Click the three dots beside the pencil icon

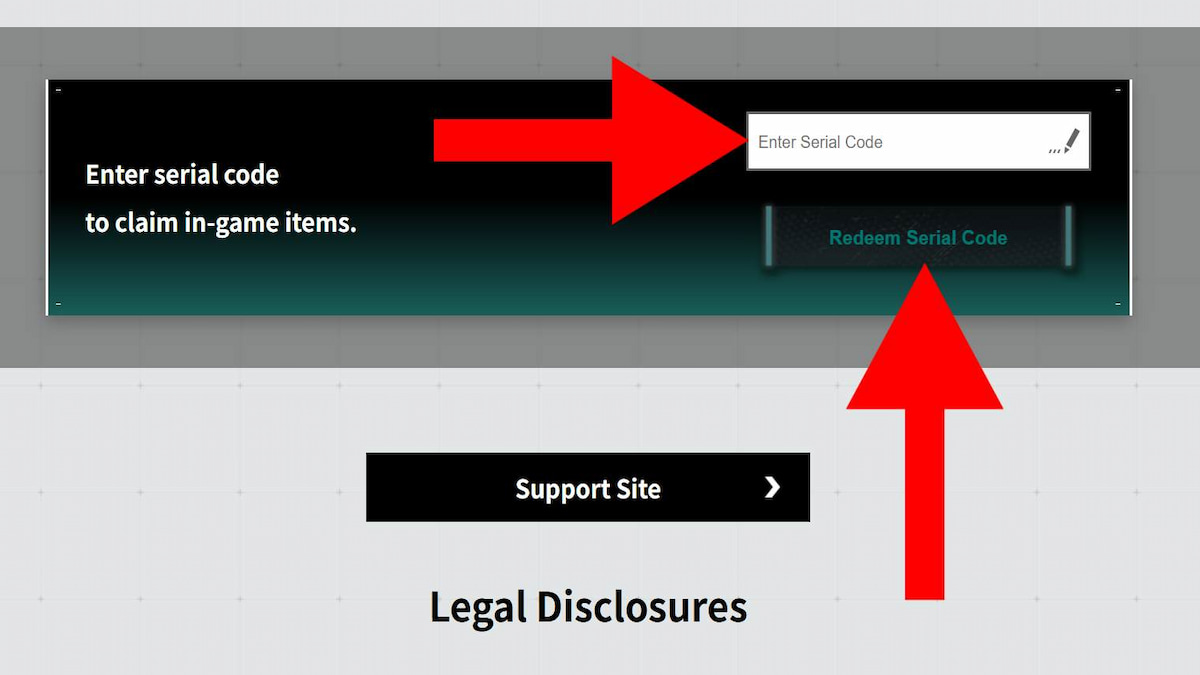1055,151
